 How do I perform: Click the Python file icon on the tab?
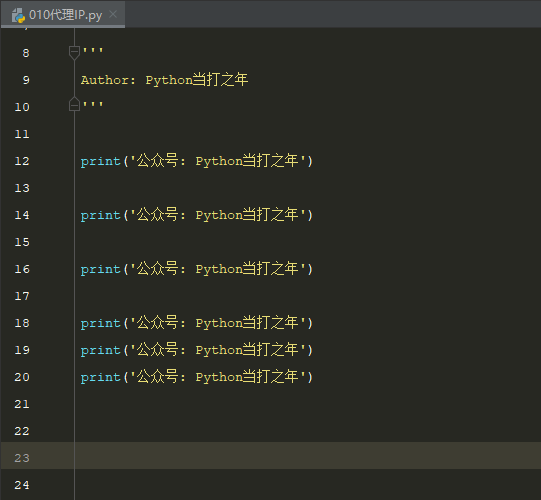tap(18, 16)
